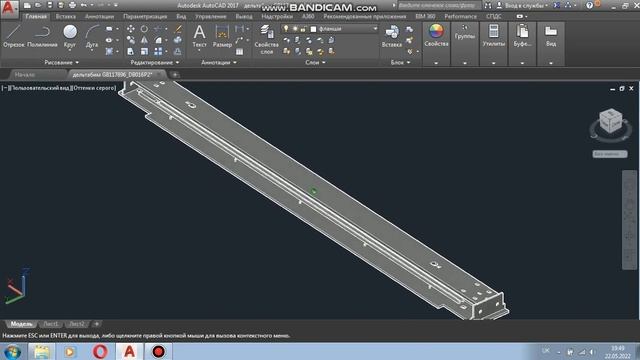Toggle the layer freeze sun icon
The height and width of the screenshot is (360, 640).
pos(295,29)
